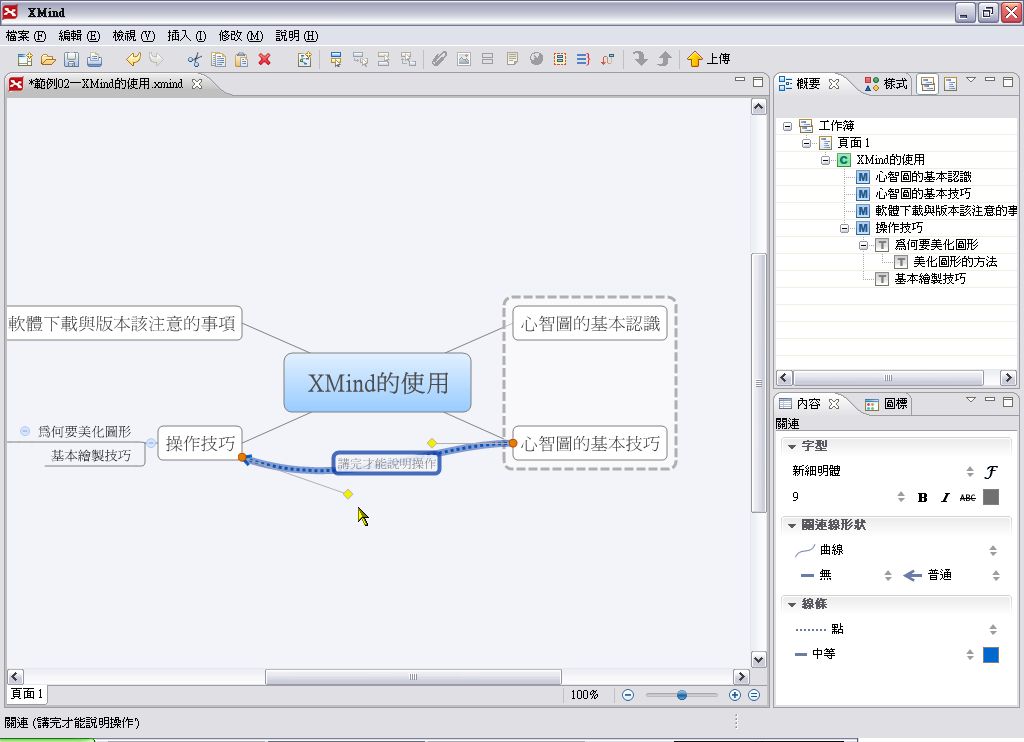The width and height of the screenshot is (1024, 742).
Task: Toggle strikethrough ABC in font section
Action: coord(967,498)
